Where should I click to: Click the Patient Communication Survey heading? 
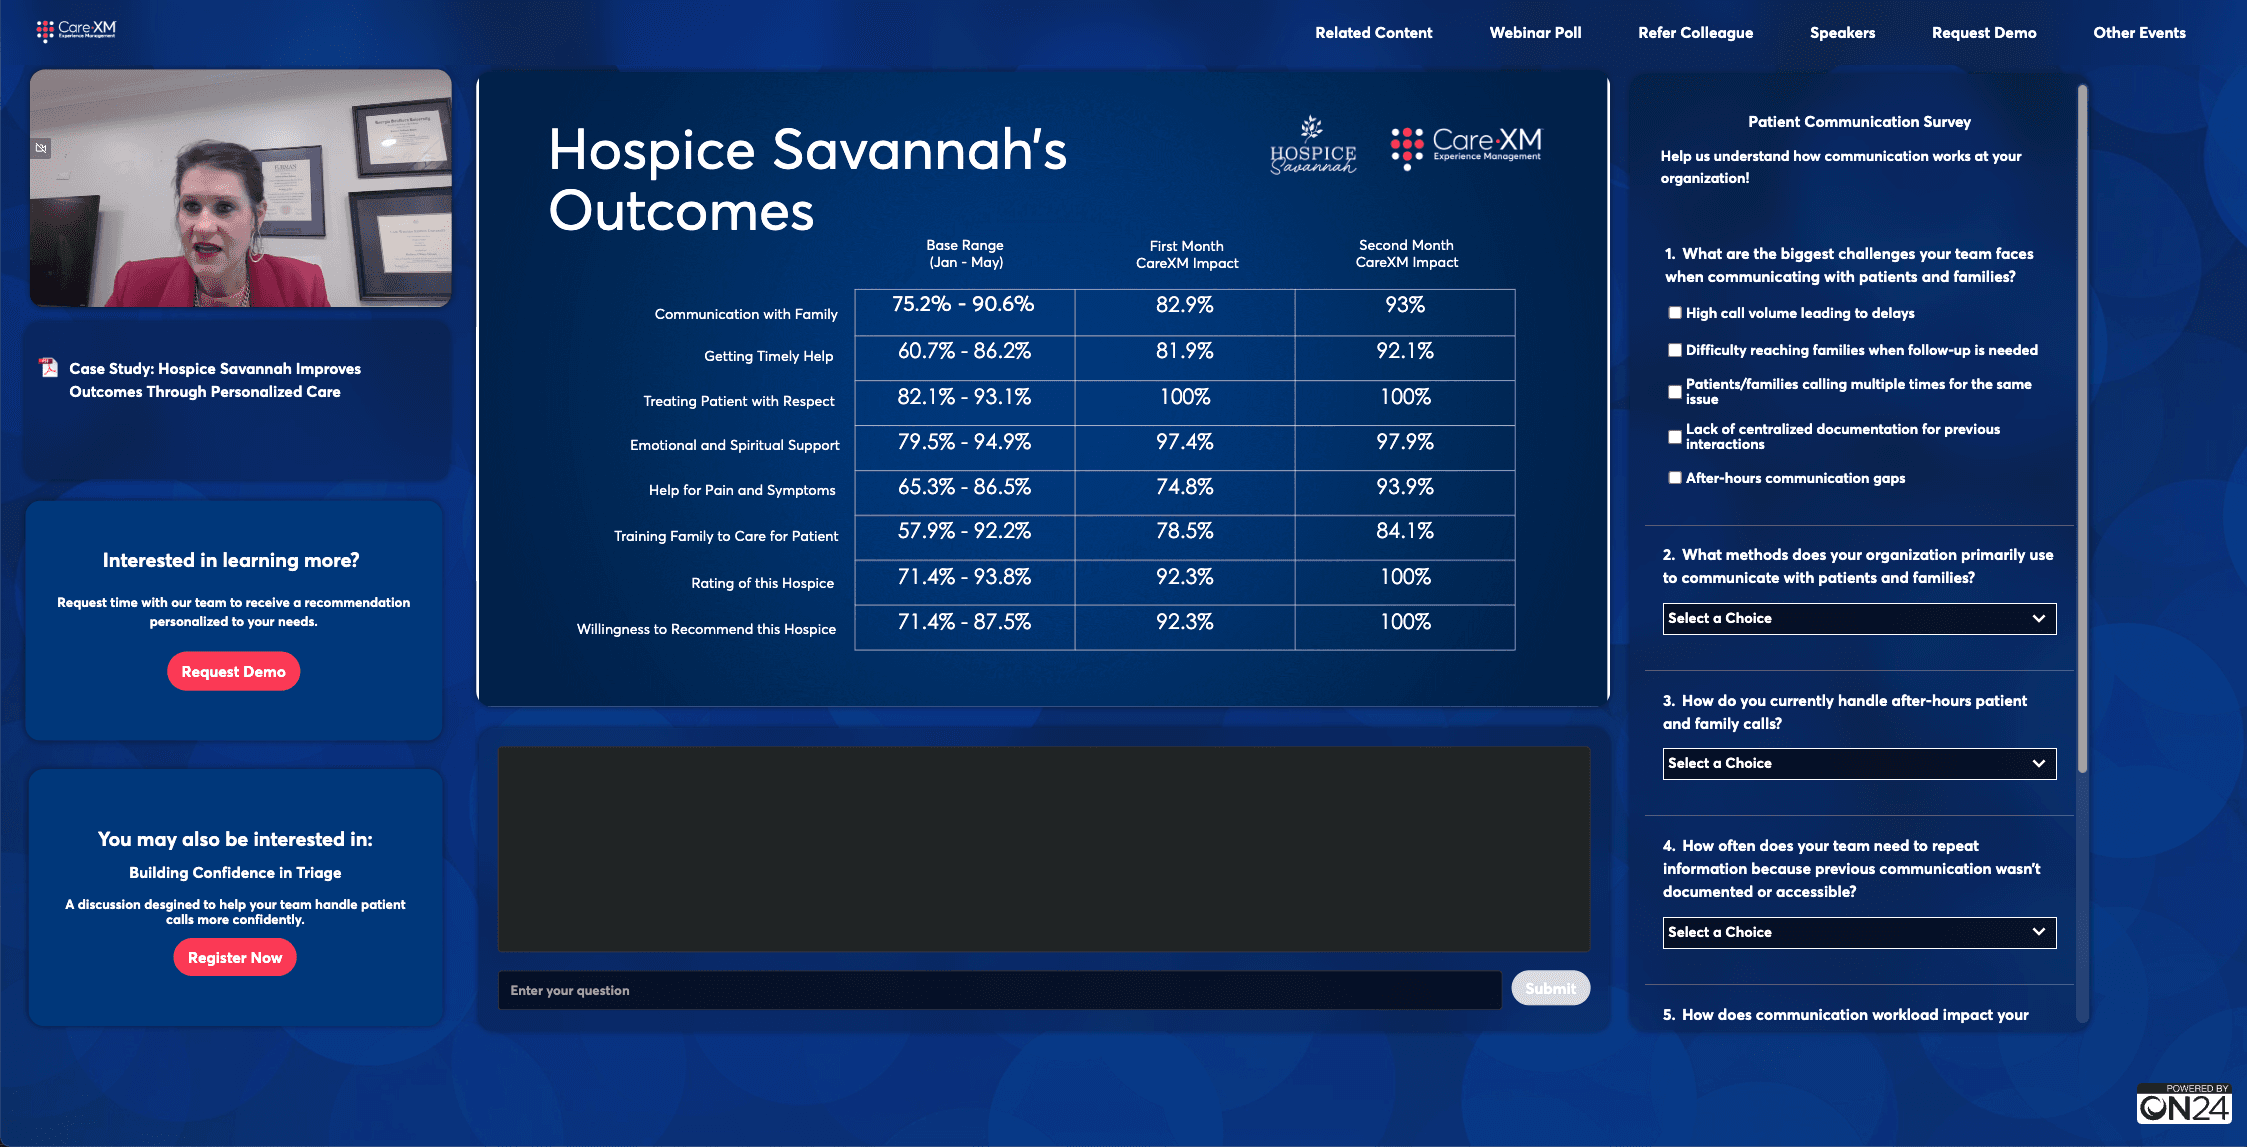click(1859, 122)
